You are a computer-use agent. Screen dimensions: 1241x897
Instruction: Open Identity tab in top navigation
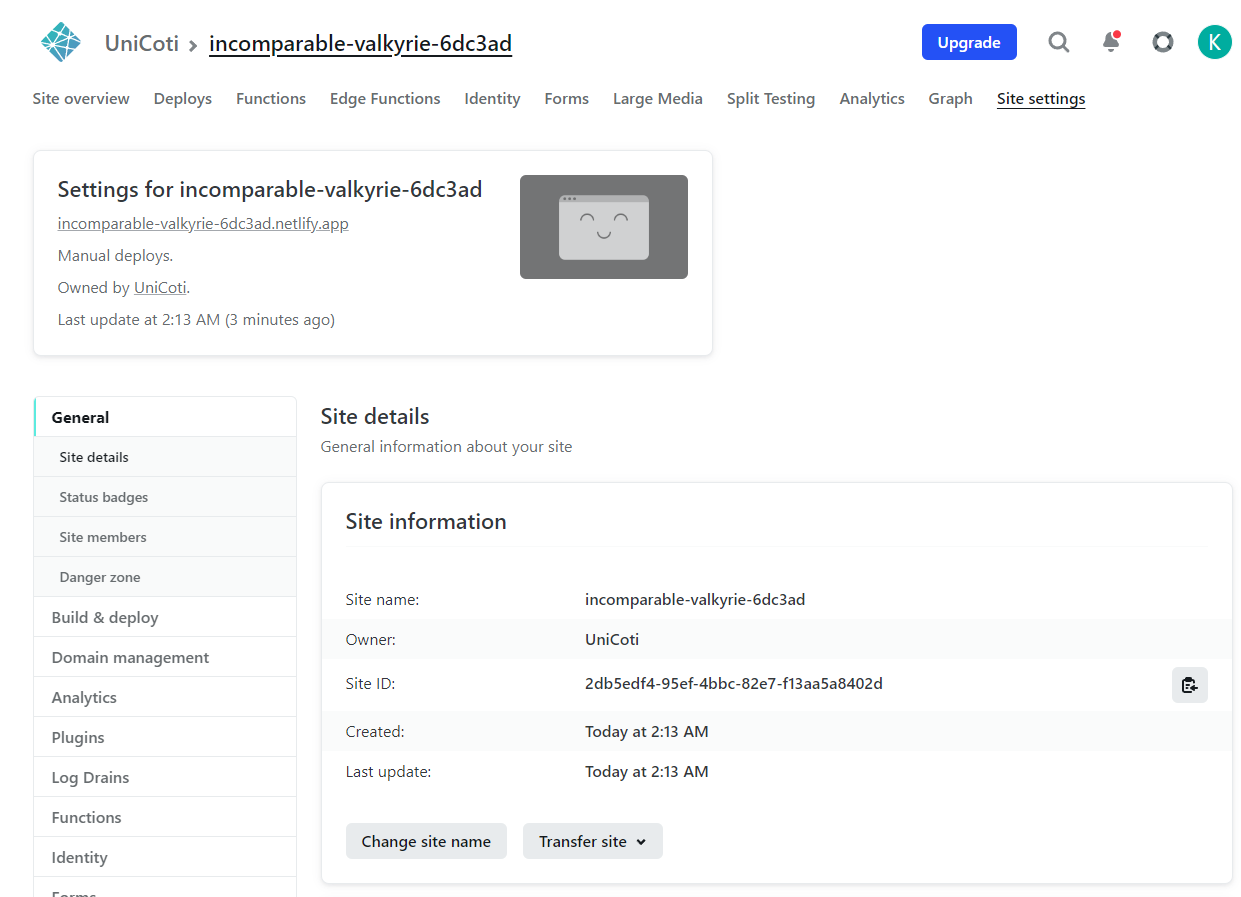(x=492, y=99)
